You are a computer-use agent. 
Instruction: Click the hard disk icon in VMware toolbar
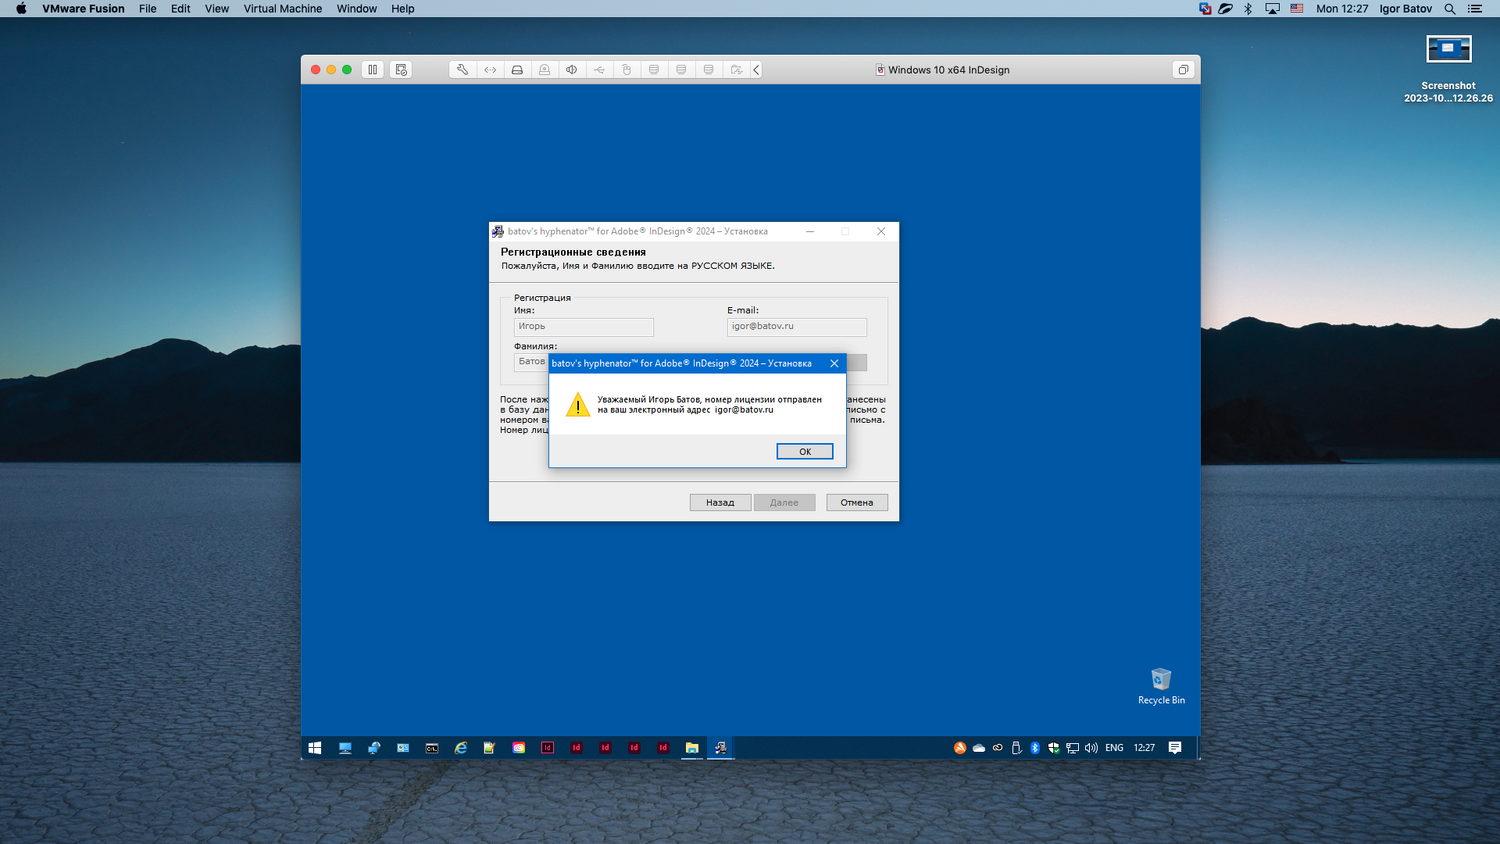pyautogui.click(x=517, y=70)
